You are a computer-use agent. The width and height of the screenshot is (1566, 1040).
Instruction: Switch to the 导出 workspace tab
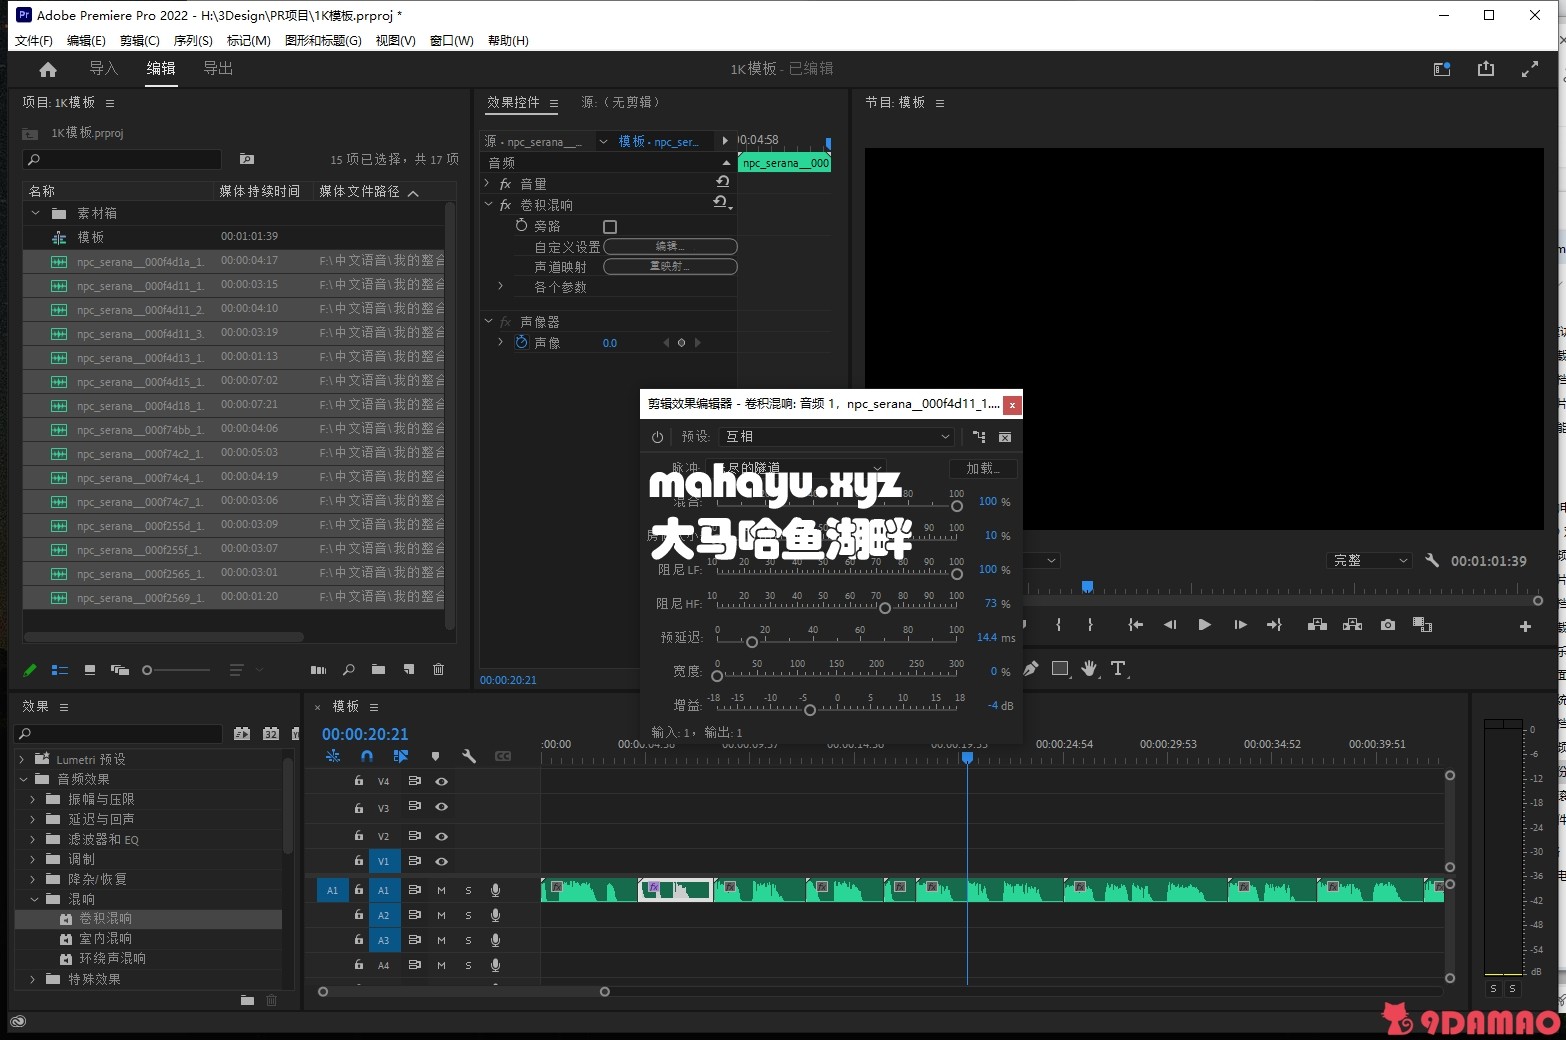[218, 69]
